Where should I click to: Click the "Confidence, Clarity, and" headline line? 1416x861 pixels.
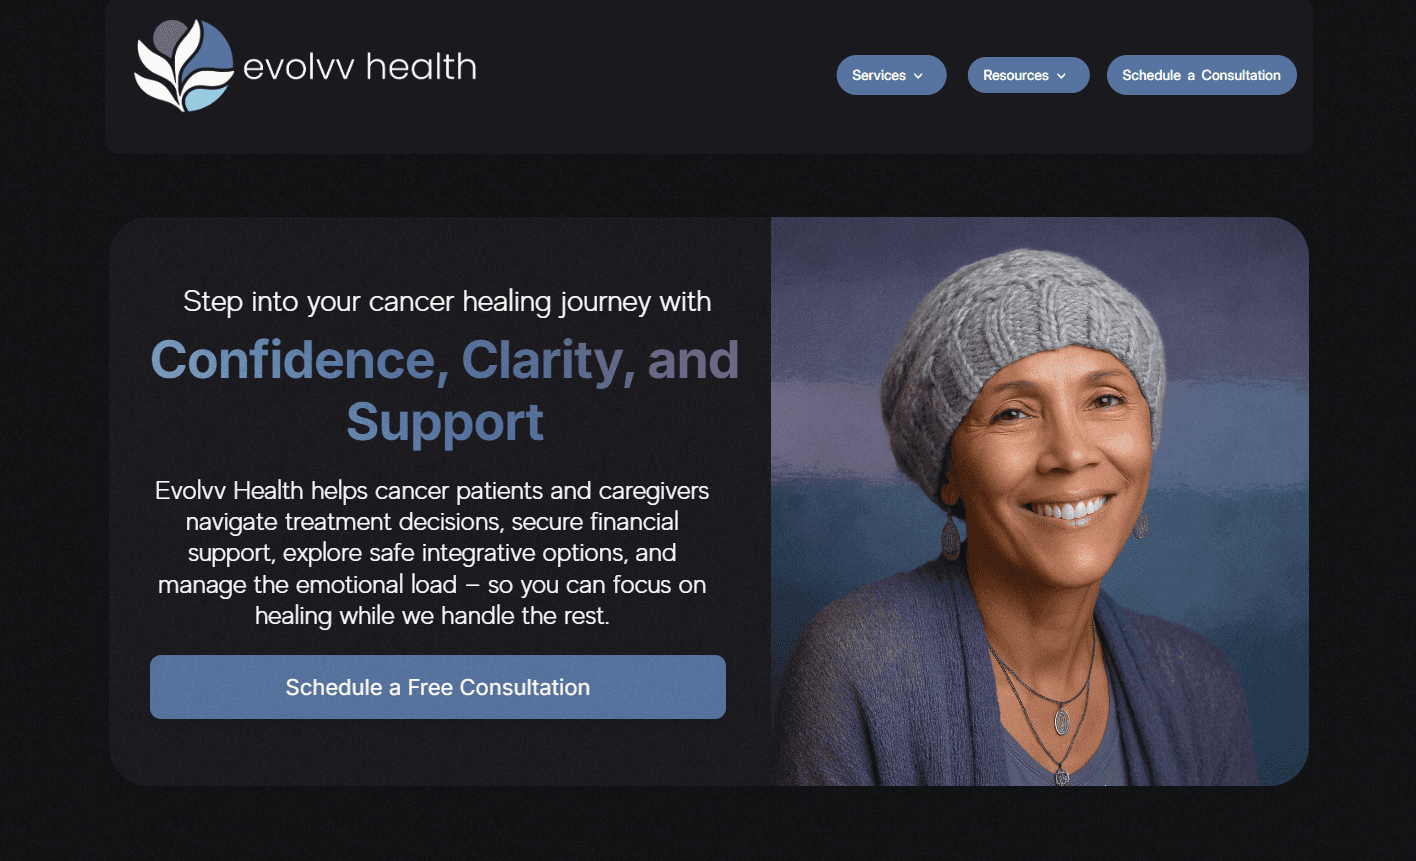pyautogui.click(x=445, y=360)
